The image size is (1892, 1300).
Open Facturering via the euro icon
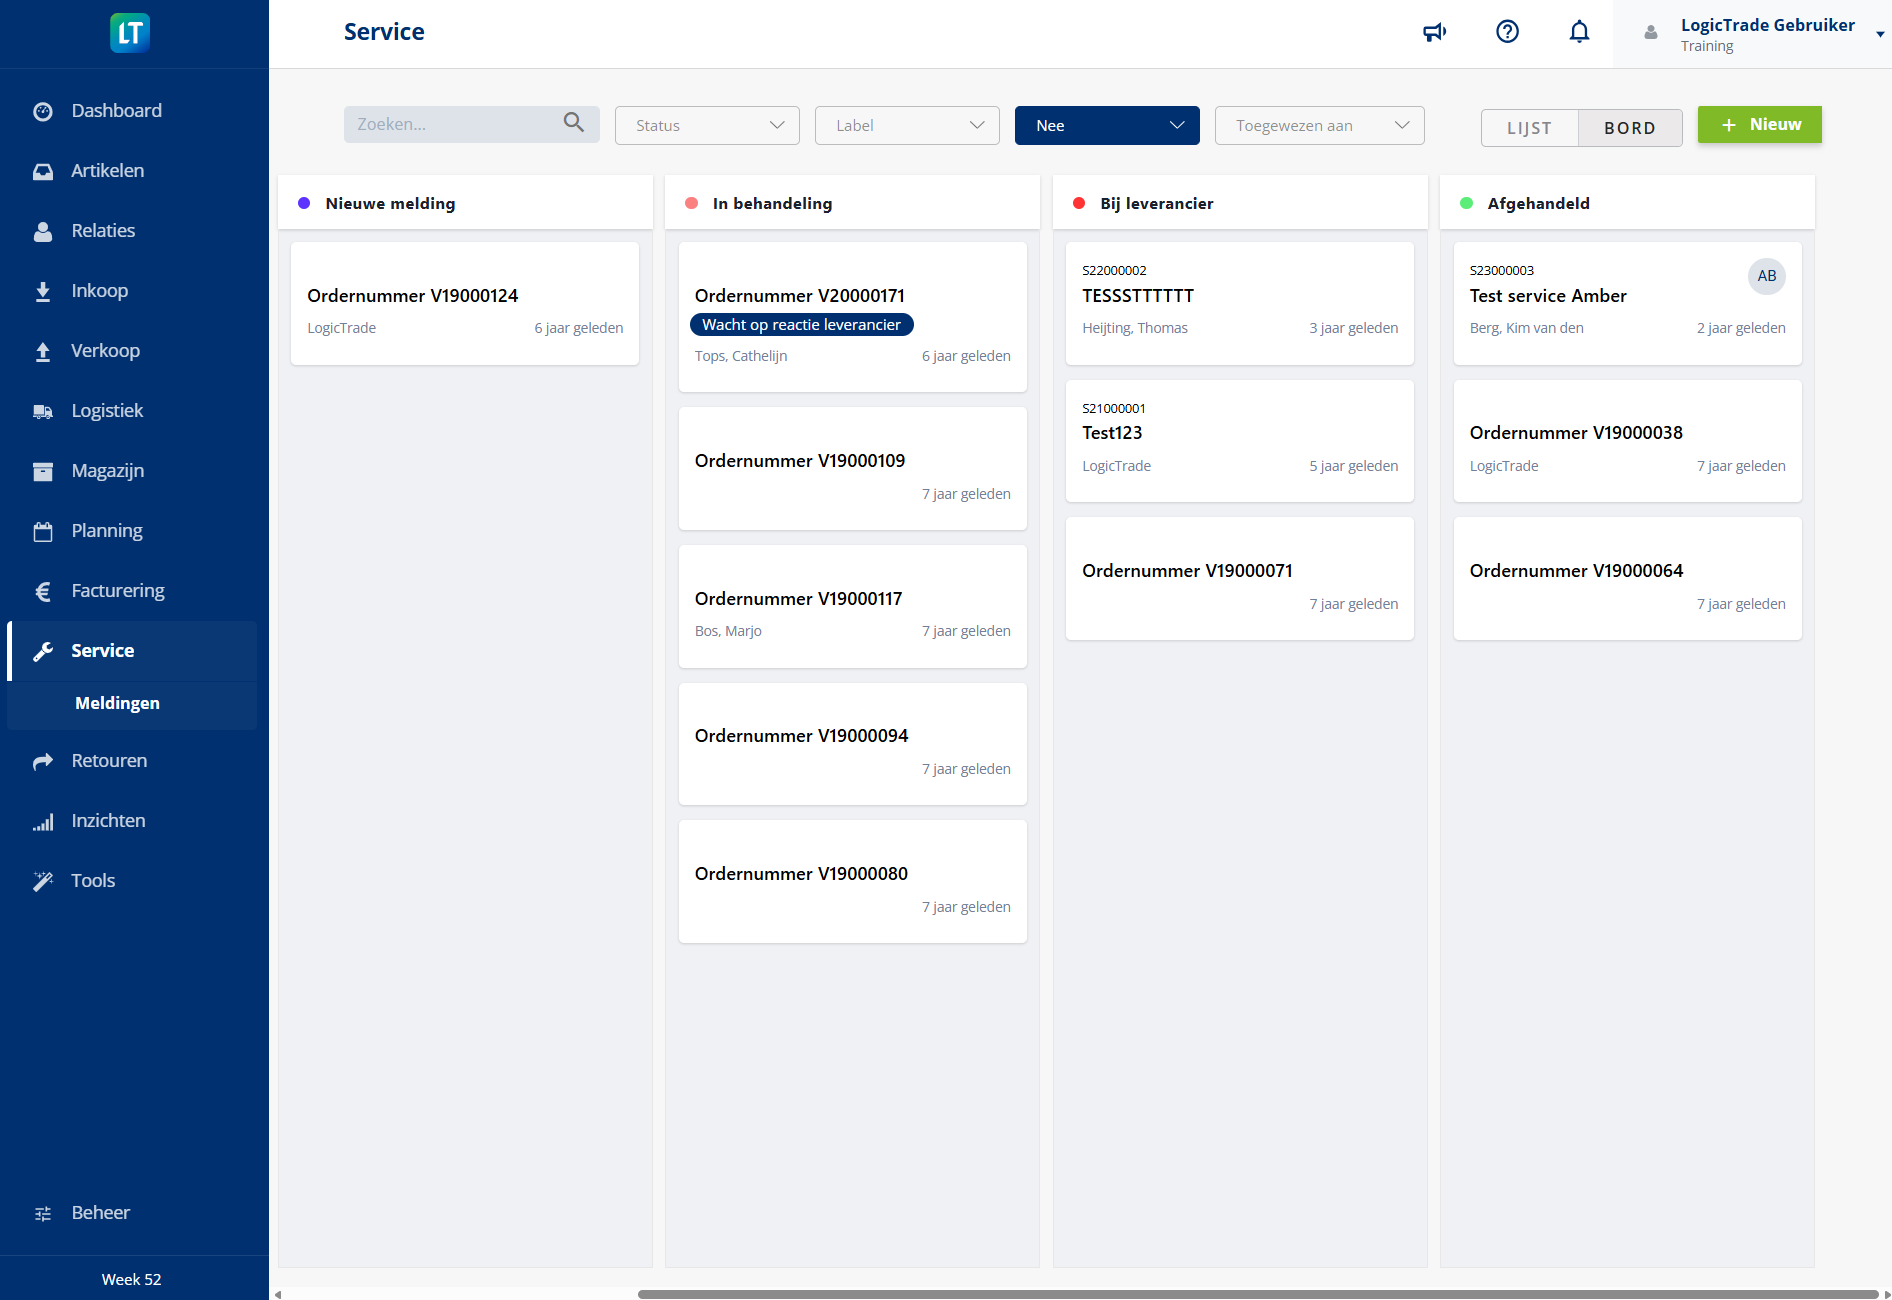click(x=43, y=590)
